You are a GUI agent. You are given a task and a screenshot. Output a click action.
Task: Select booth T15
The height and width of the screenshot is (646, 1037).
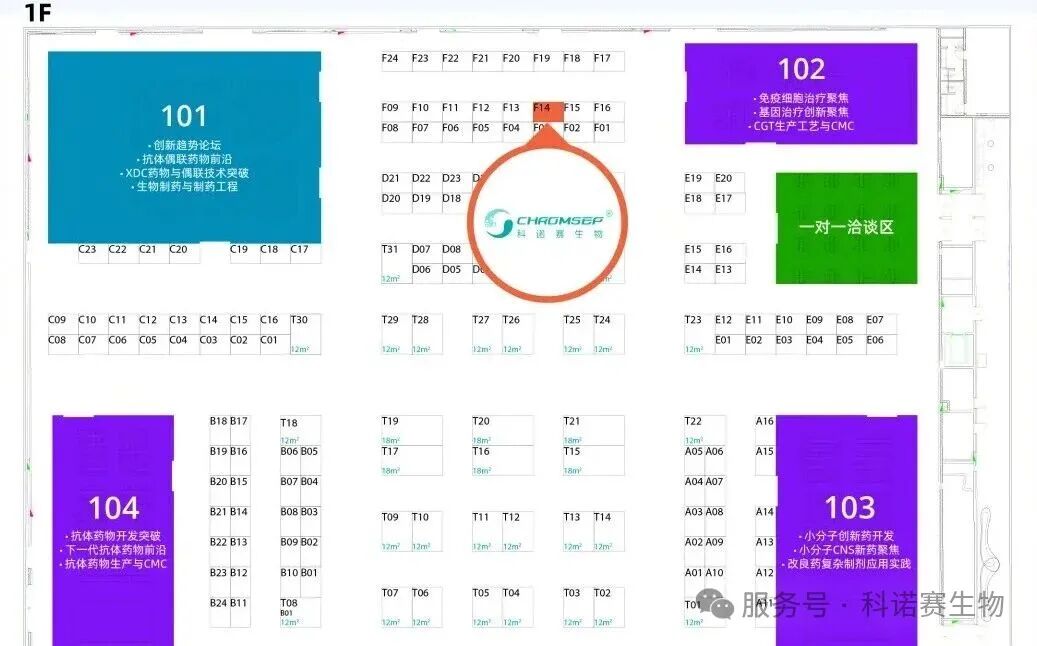pos(594,461)
